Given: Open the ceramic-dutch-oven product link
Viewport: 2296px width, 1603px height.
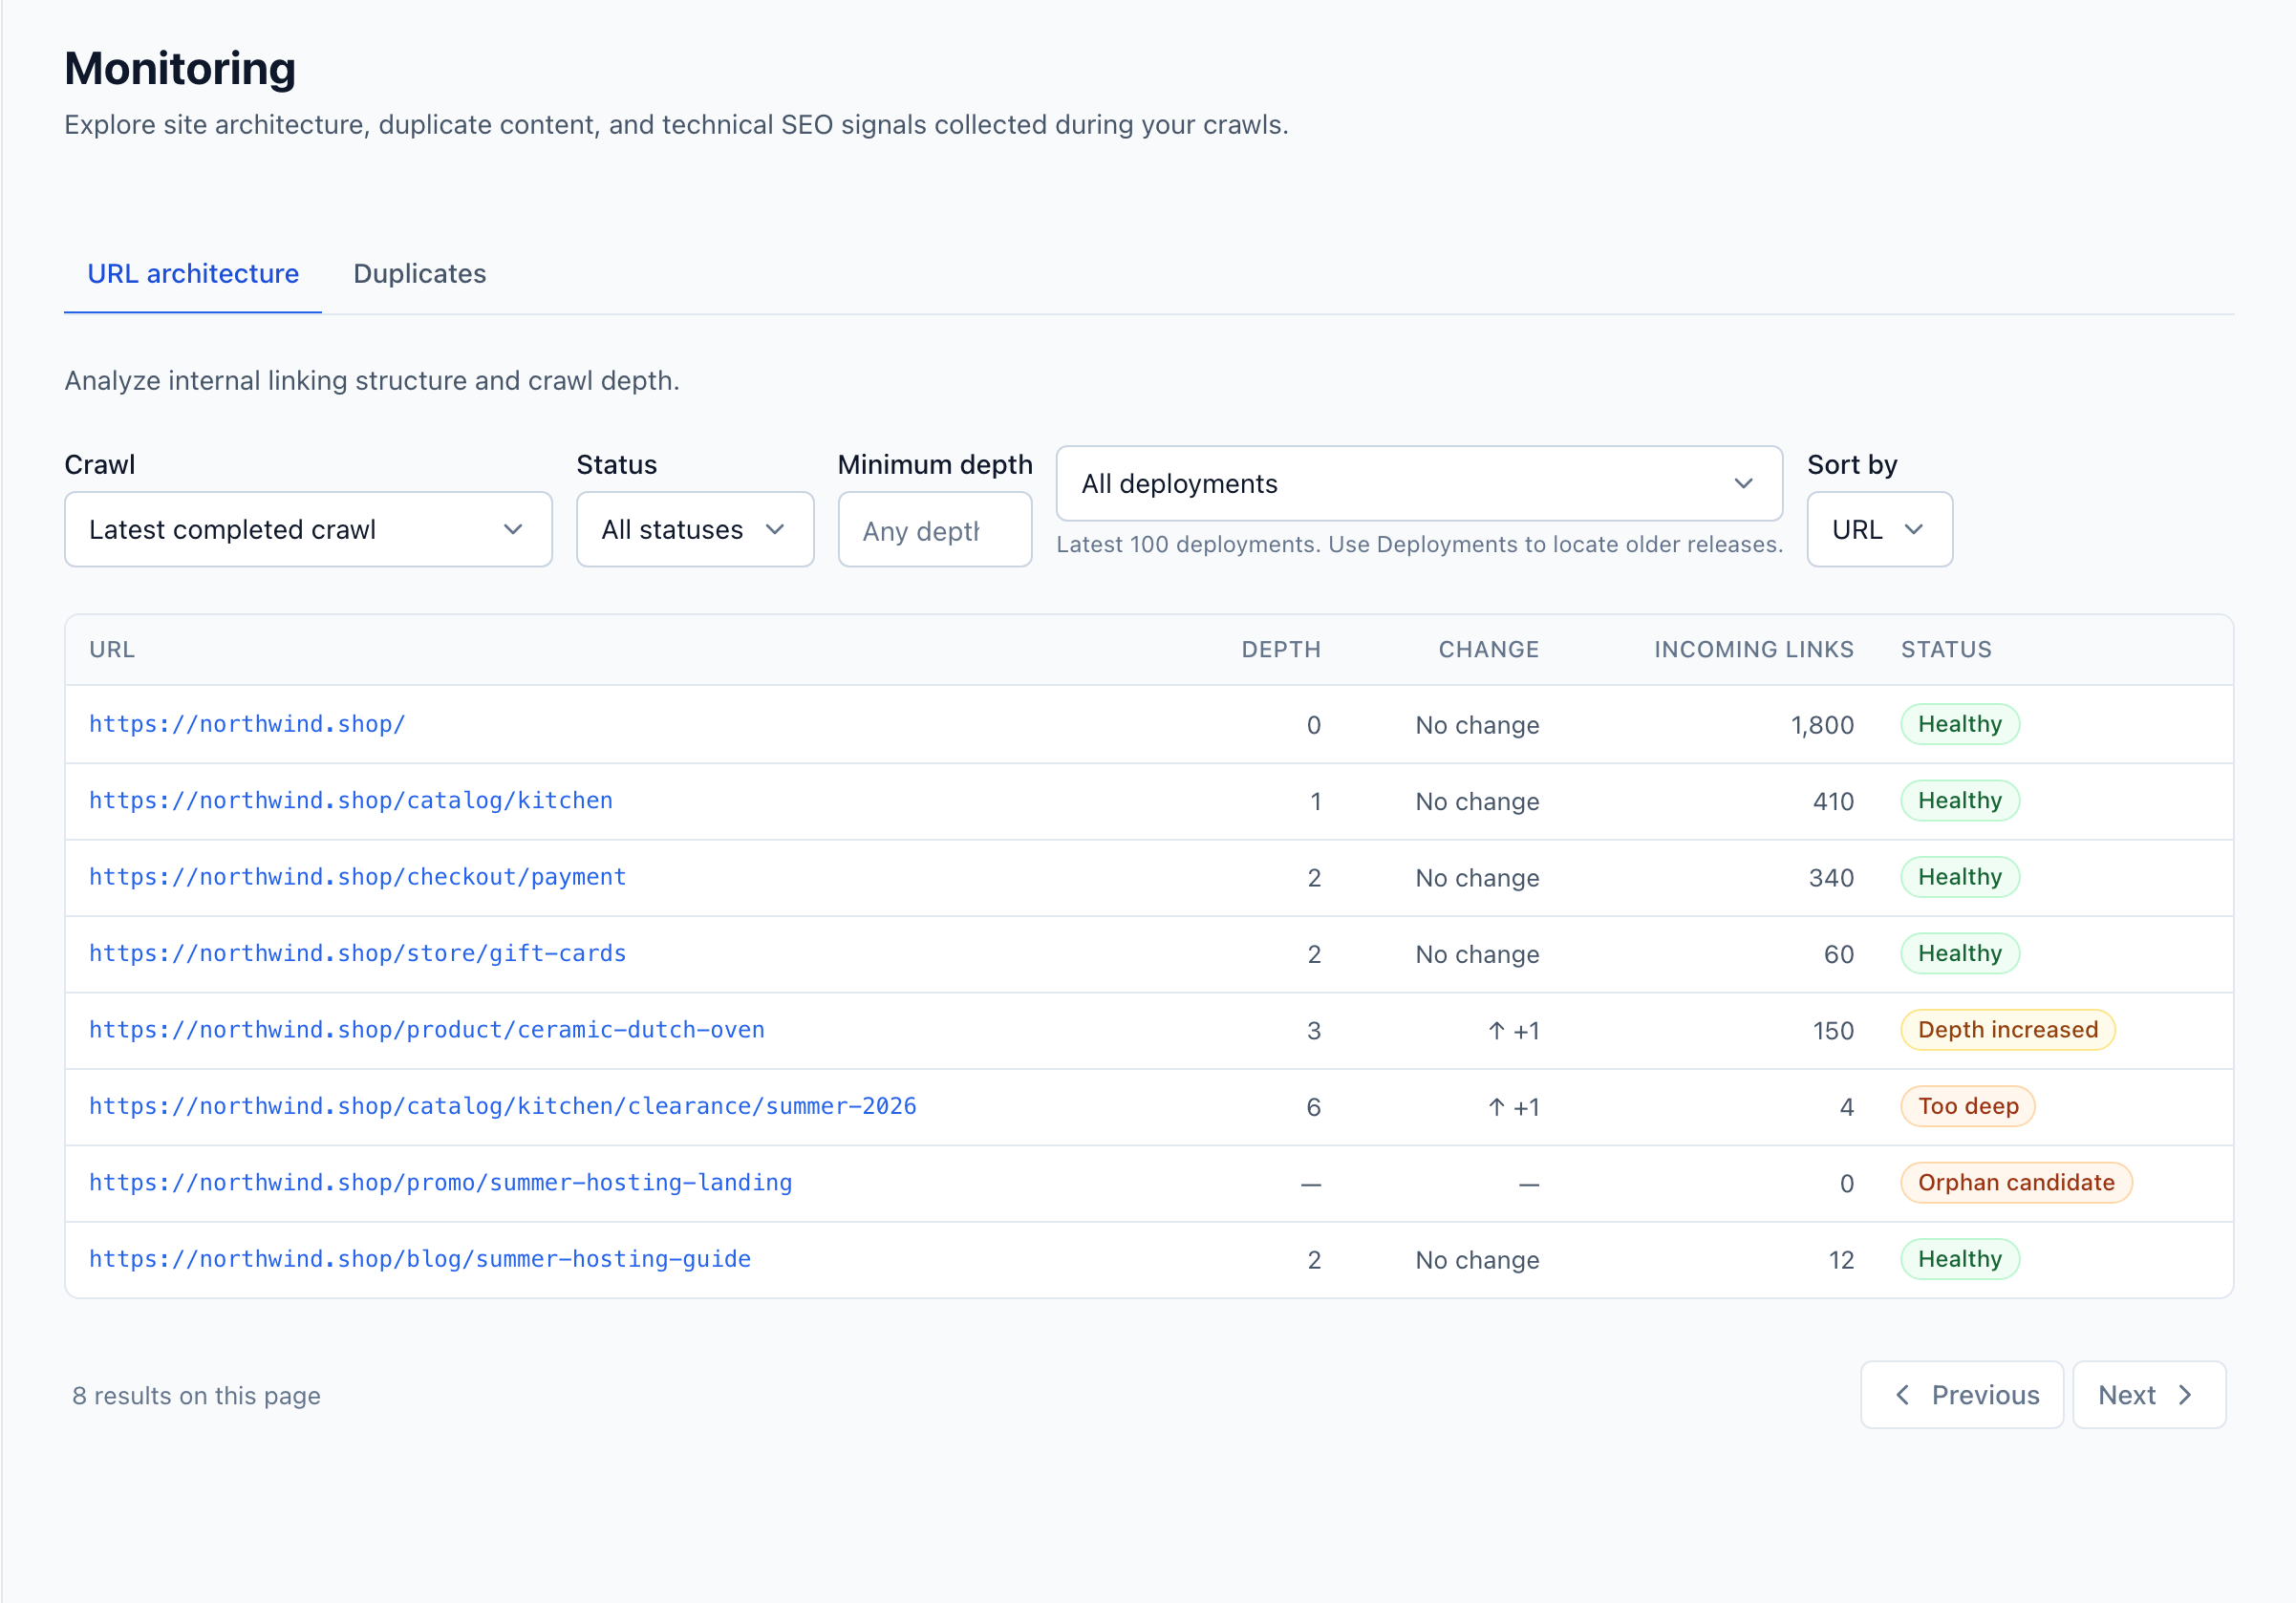Looking at the screenshot, I should [x=427, y=1030].
